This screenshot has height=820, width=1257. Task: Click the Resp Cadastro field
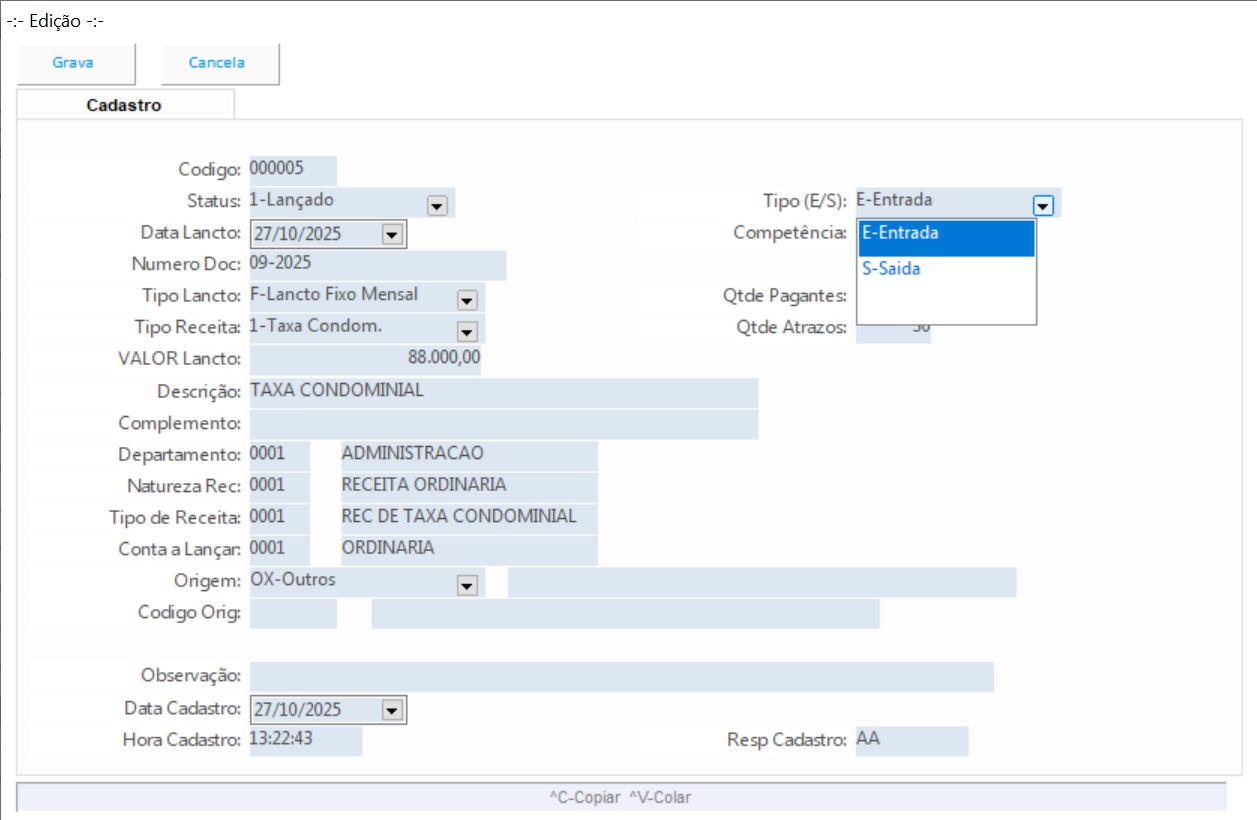pyautogui.click(x=911, y=741)
